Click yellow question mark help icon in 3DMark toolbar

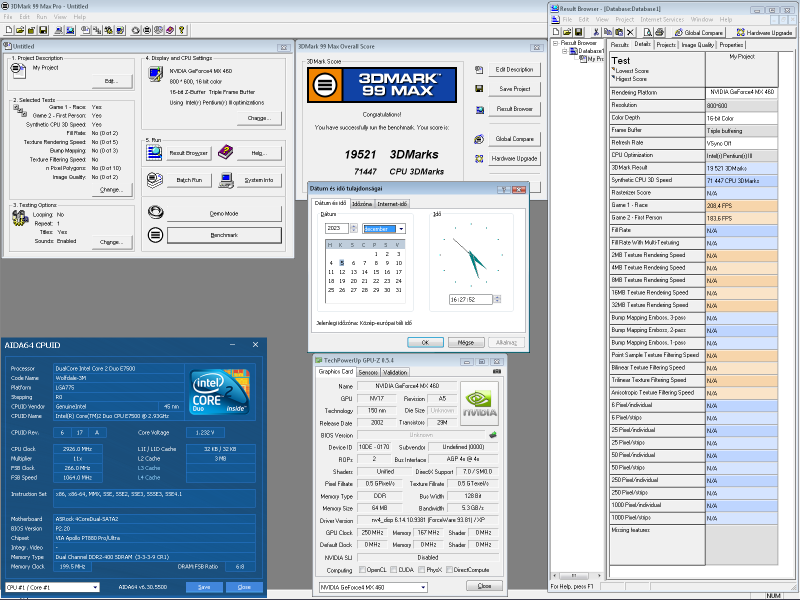coord(182,30)
